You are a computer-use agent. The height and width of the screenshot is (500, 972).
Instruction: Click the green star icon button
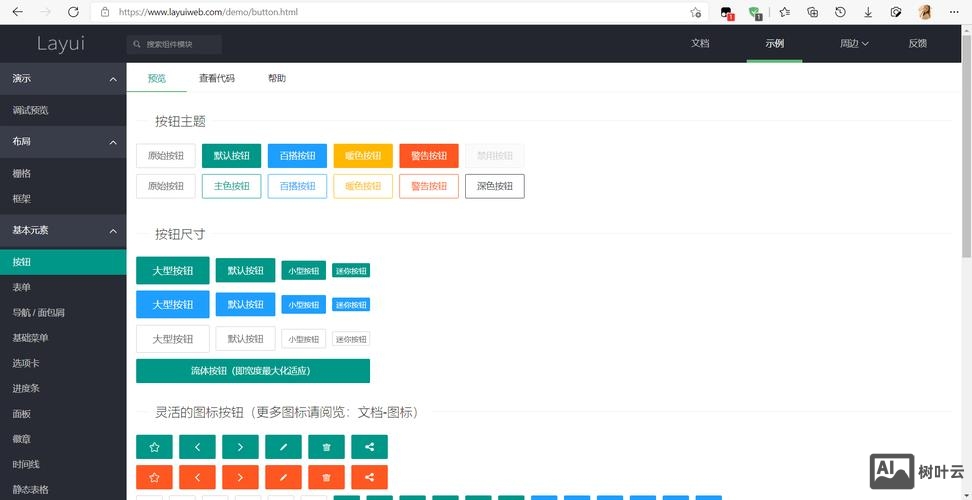[x=154, y=447]
